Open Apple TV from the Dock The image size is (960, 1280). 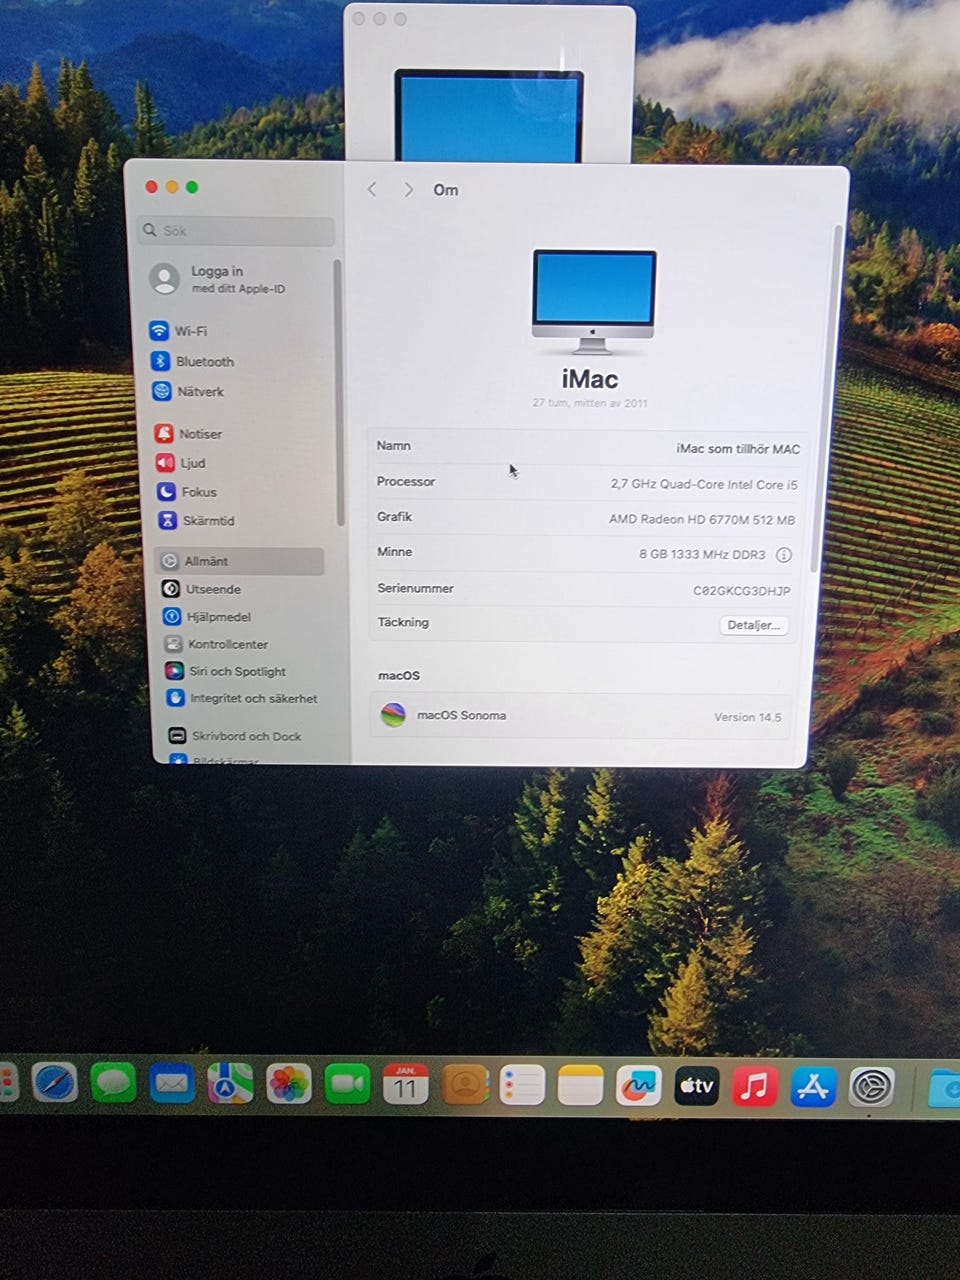click(x=696, y=1086)
